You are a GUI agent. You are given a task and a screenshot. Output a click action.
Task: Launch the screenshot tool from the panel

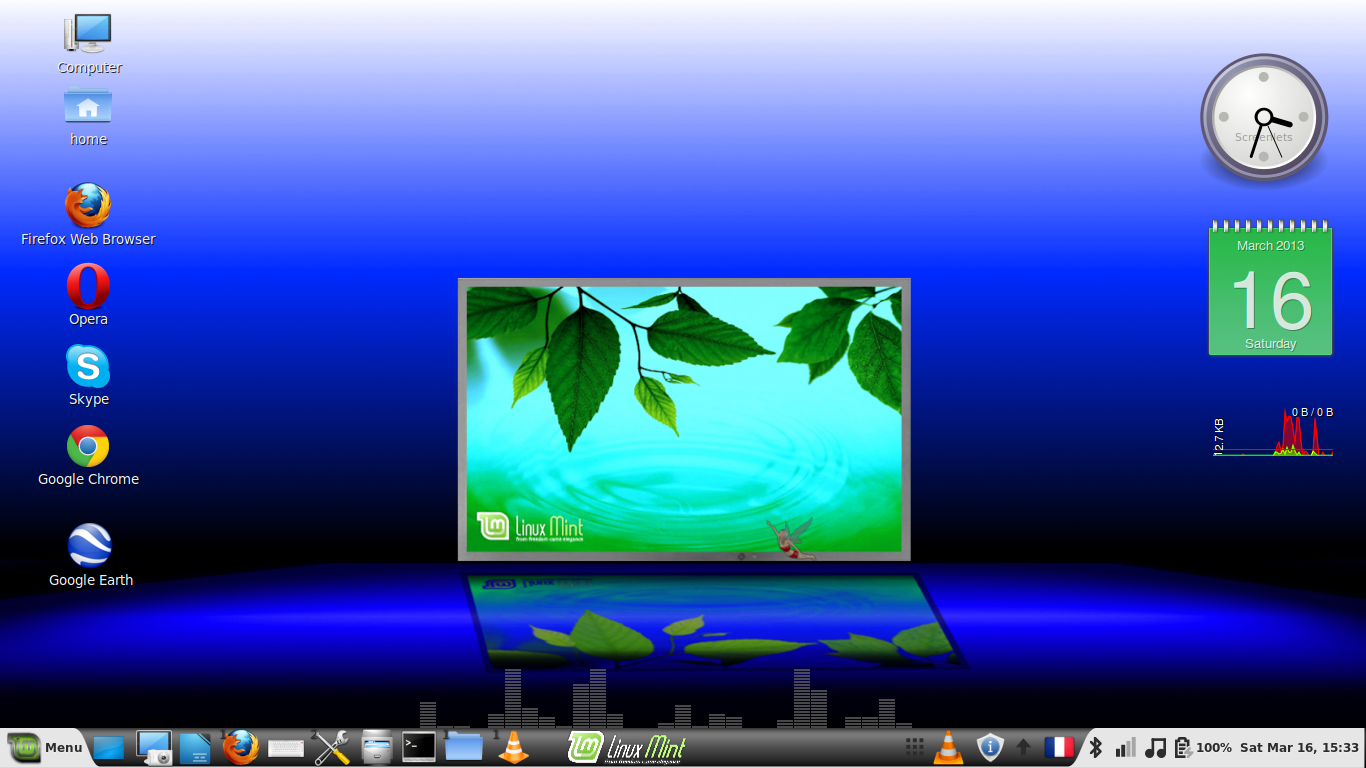tap(154, 747)
